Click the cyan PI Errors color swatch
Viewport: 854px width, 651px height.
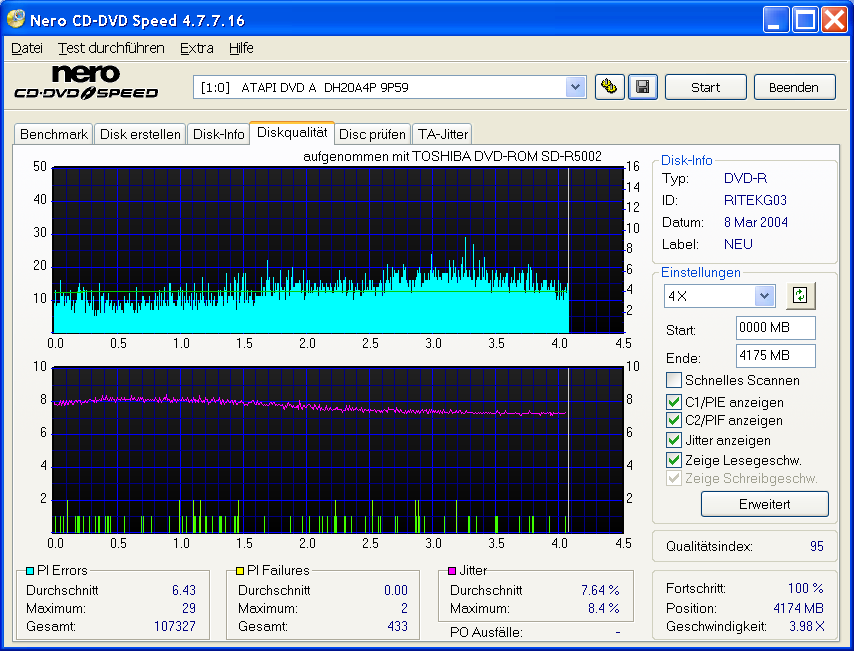(x=29, y=571)
